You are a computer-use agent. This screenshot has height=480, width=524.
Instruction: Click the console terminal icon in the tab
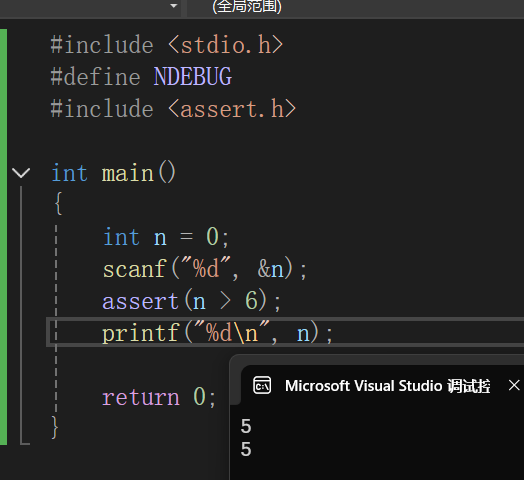point(262,385)
